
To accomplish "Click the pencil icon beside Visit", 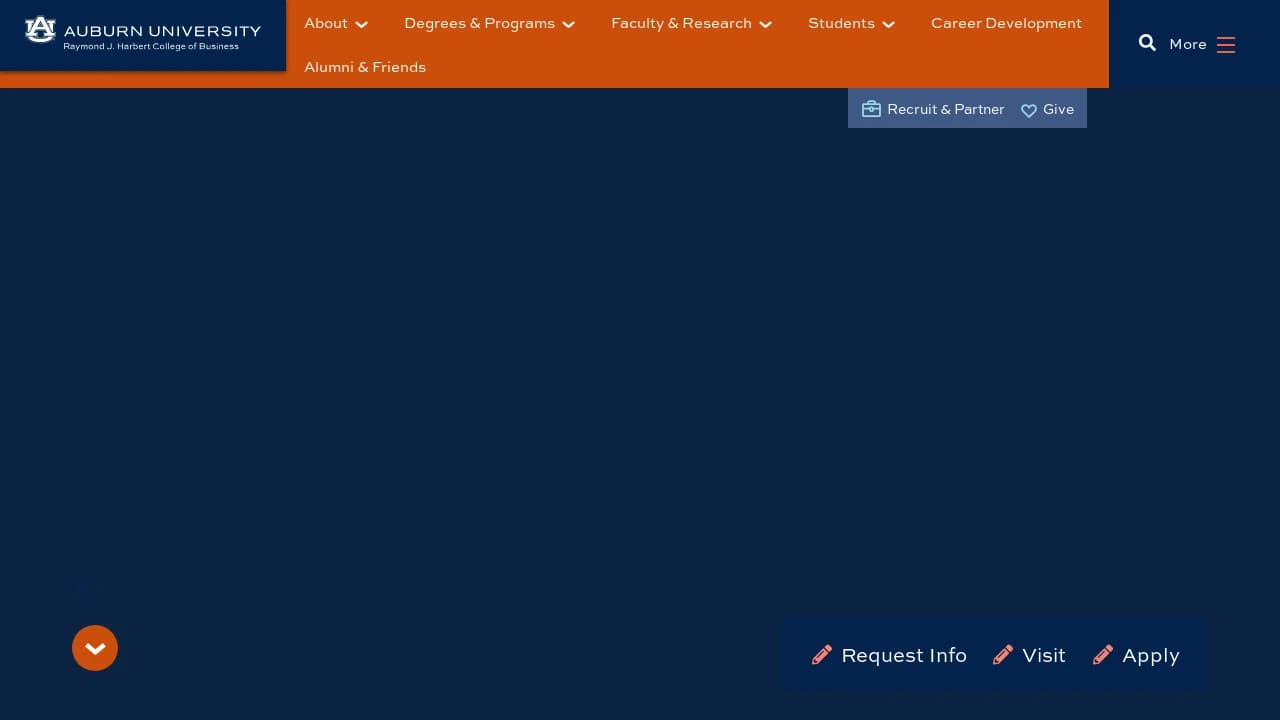I will 1002,654.
